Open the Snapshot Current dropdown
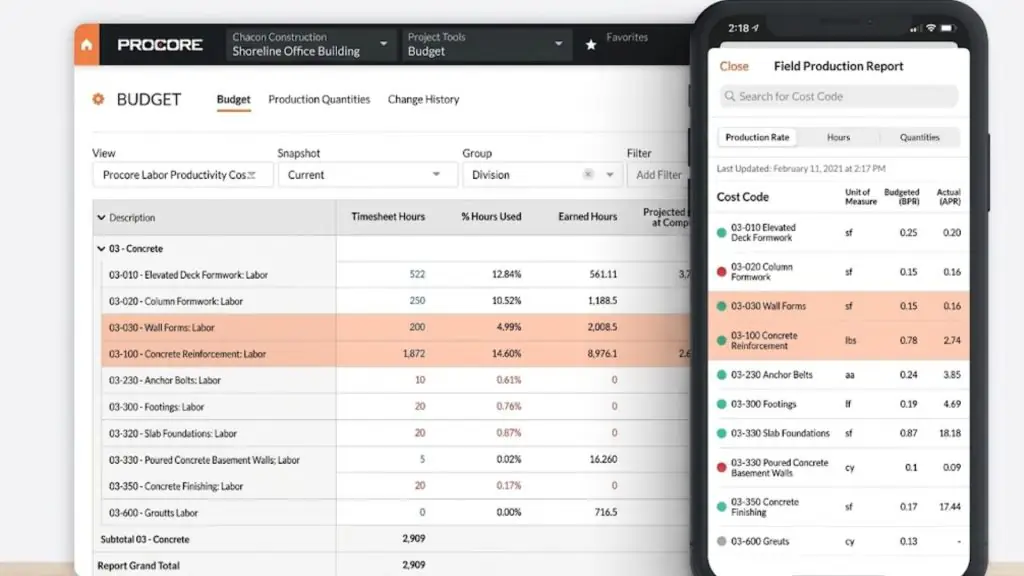This screenshot has height=576, width=1024. click(368, 175)
